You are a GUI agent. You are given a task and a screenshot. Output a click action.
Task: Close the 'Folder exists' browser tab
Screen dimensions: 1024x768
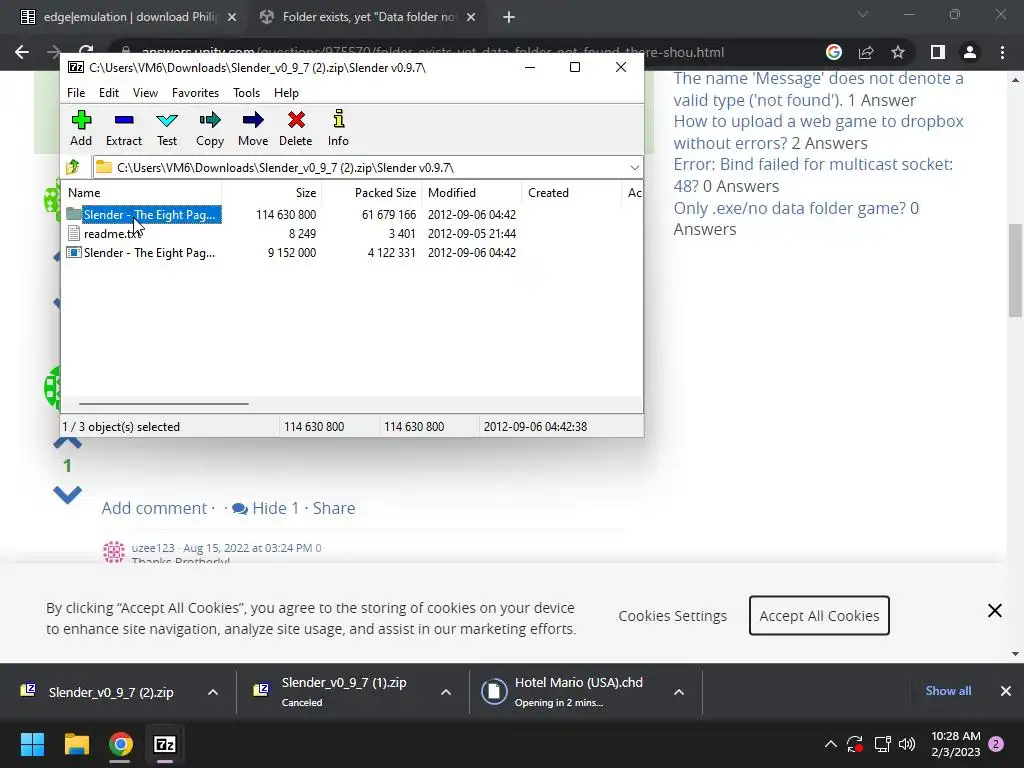471,18
